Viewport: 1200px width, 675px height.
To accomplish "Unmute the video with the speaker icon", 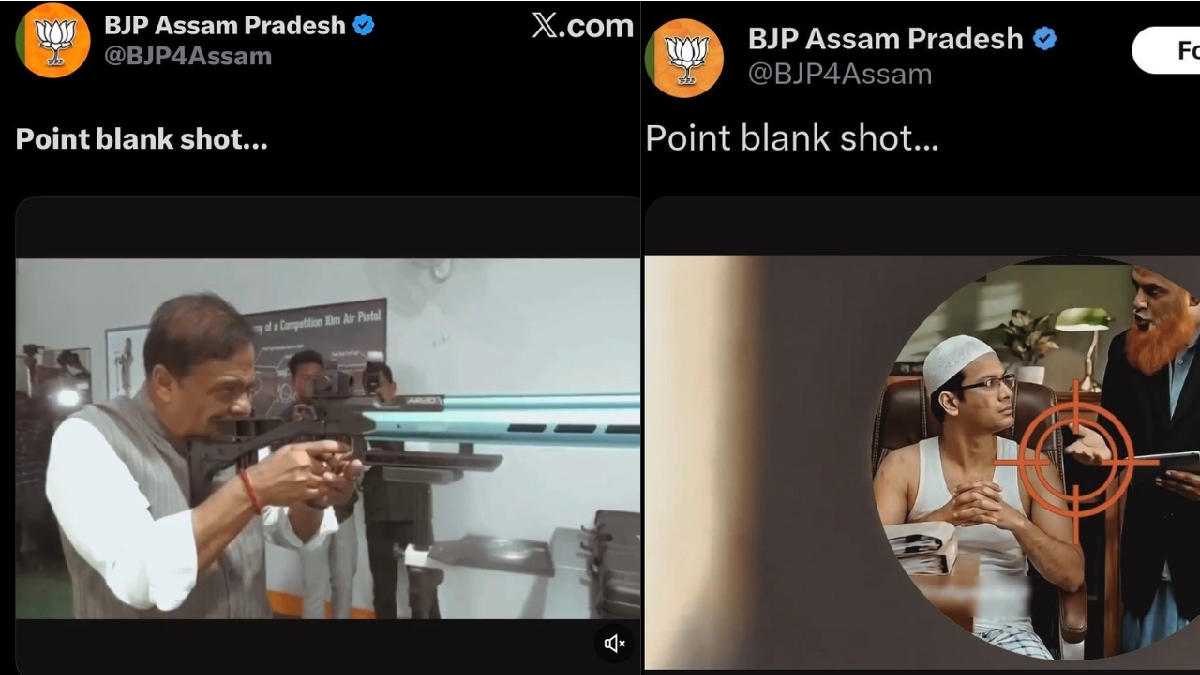I will click(x=614, y=643).
